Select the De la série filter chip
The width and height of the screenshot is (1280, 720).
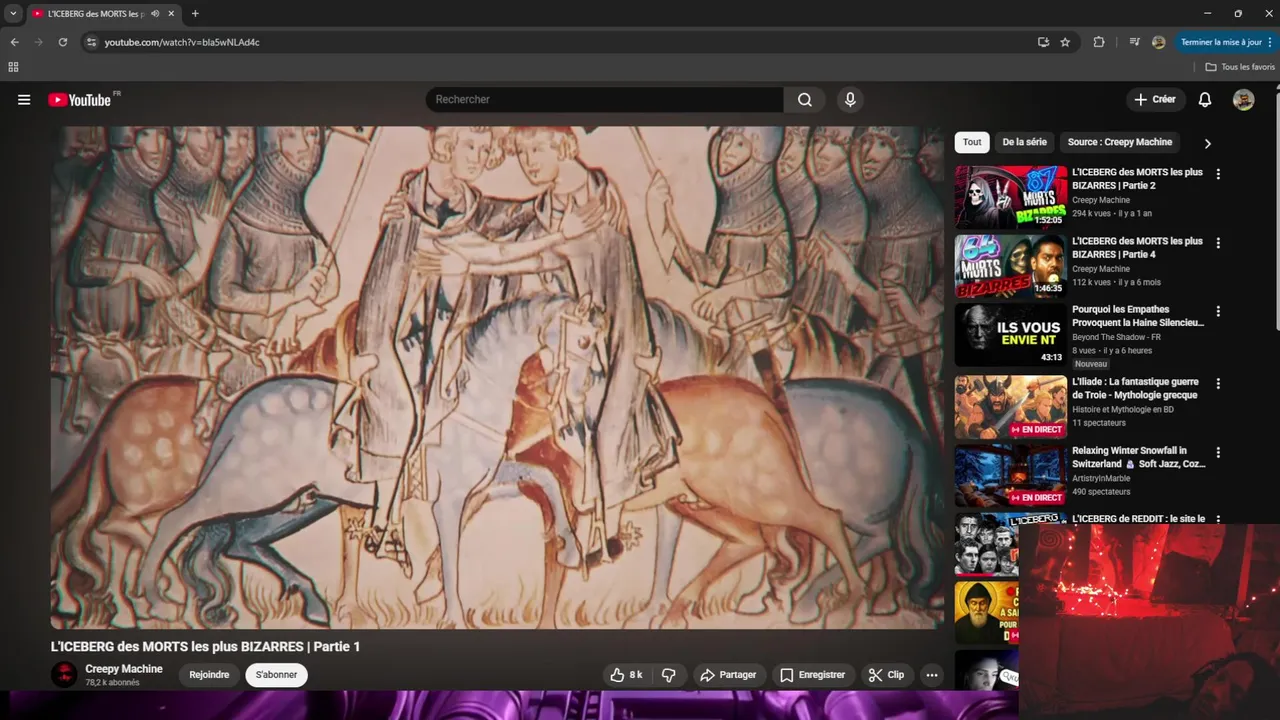[1024, 142]
